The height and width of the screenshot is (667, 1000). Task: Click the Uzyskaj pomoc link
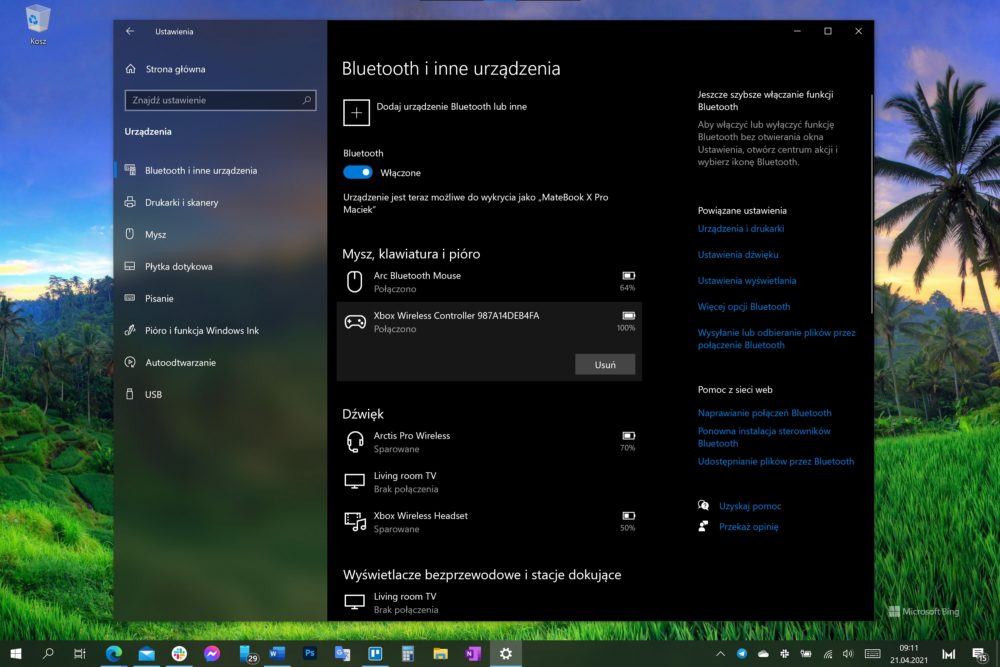[750, 506]
